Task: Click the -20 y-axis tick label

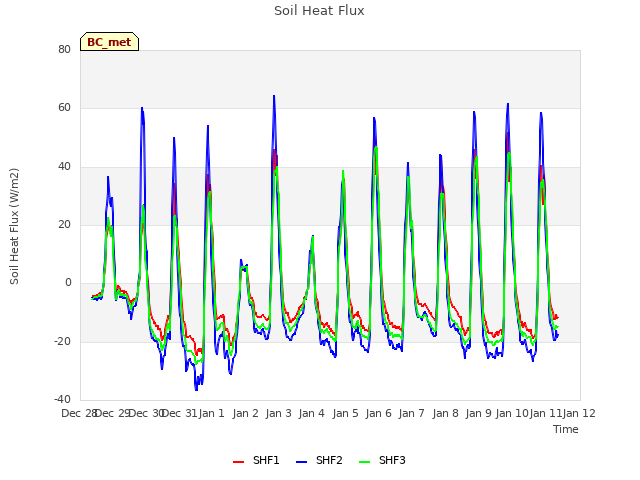Action: (62, 341)
